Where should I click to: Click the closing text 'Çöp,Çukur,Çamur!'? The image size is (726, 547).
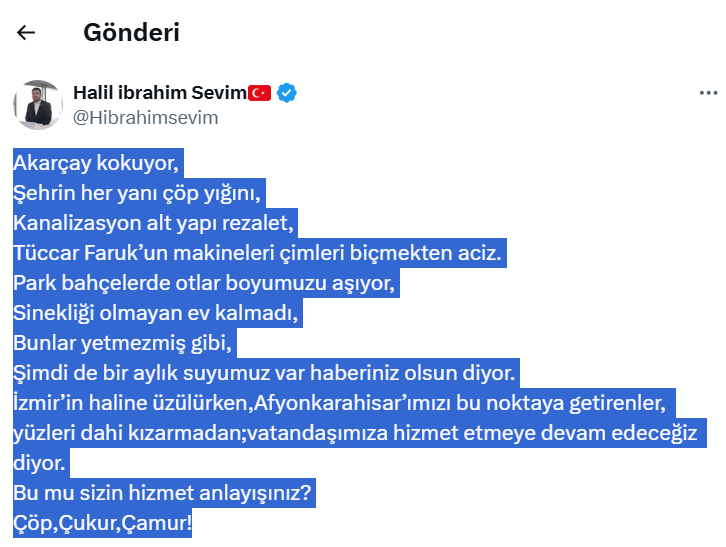102,523
